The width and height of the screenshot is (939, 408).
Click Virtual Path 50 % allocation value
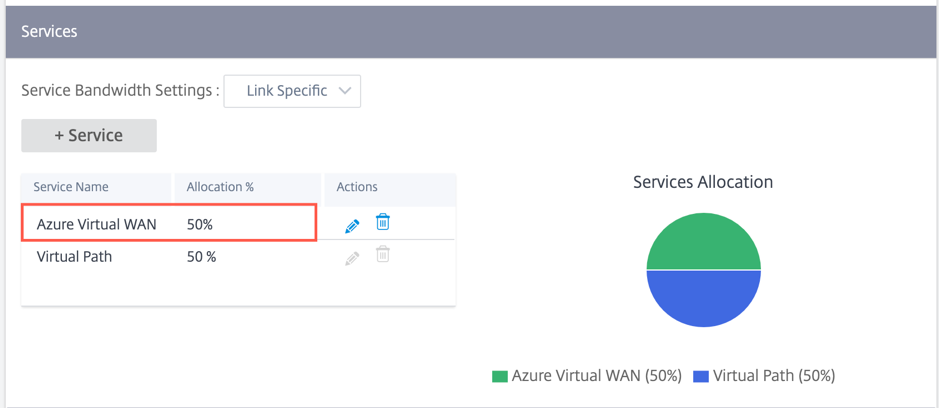(x=201, y=257)
